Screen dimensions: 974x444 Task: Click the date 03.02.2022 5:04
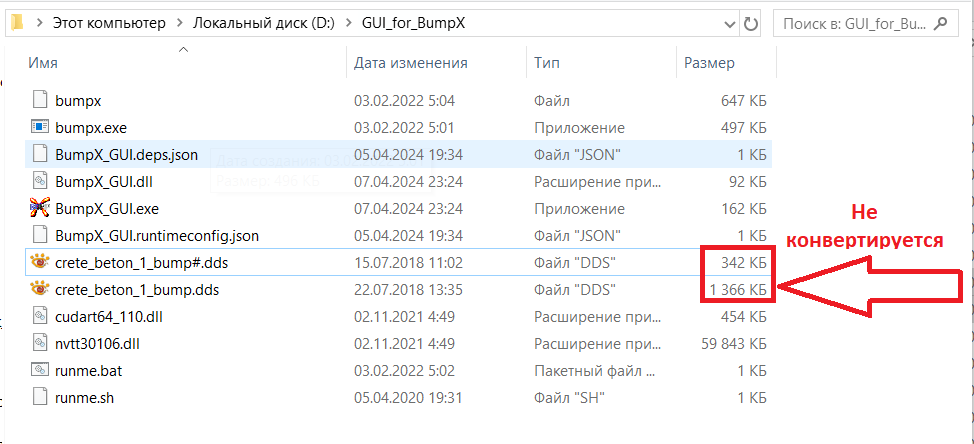404,100
